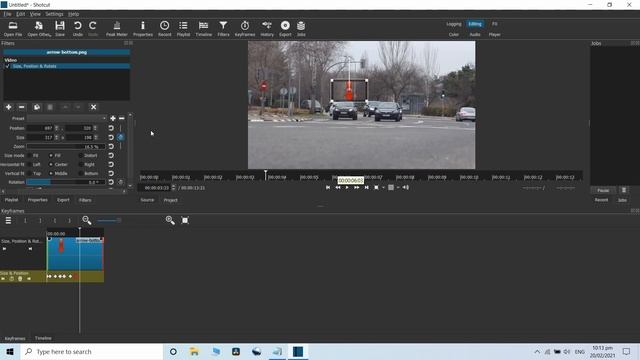Viewport: 640px width, 360px height.
Task: Add a filter with plus button
Action: [9, 107]
